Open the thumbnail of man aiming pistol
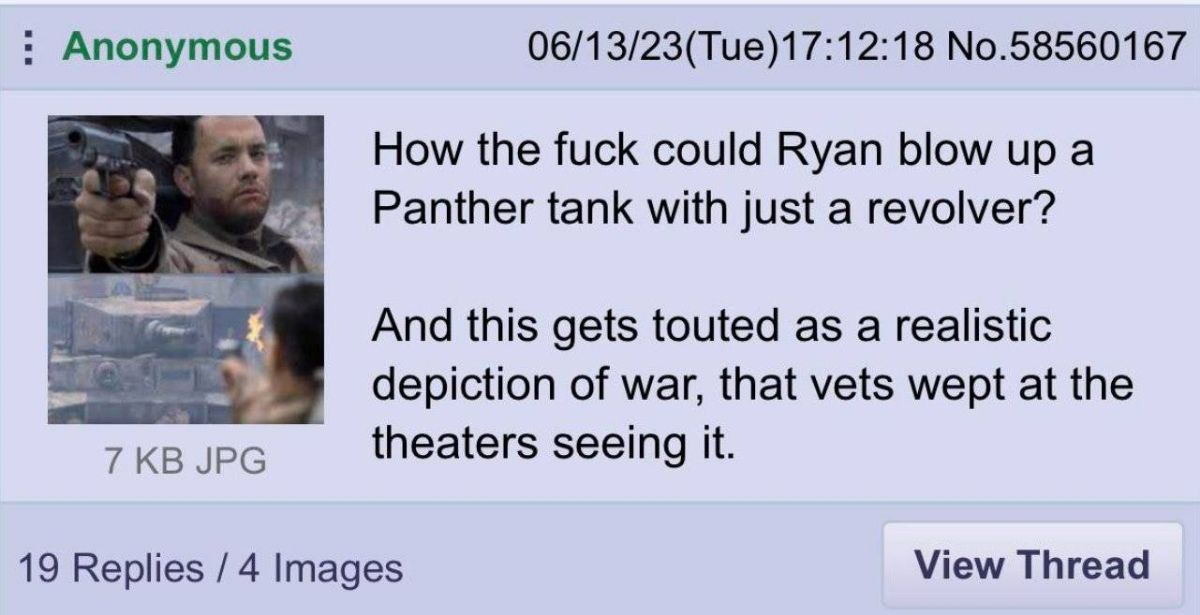Image resolution: width=1200 pixels, height=615 pixels. [x=186, y=194]
